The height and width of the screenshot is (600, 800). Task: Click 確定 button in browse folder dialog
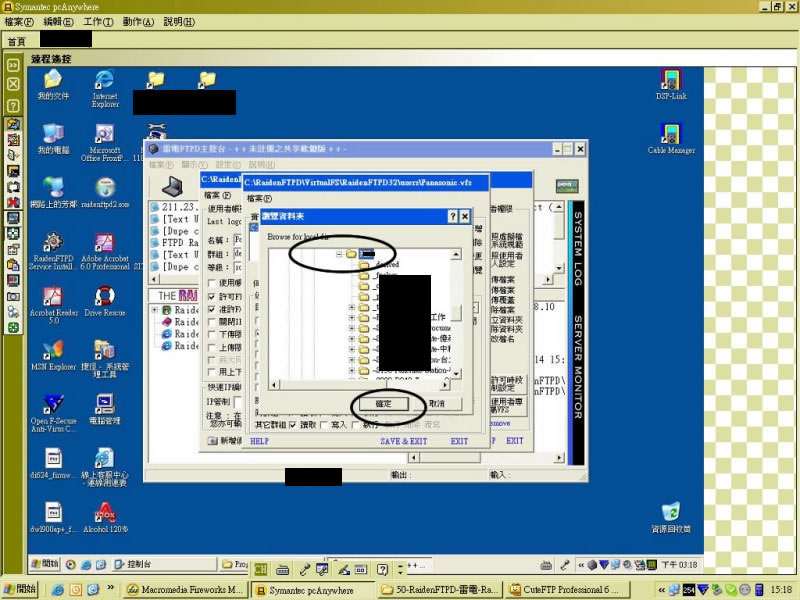point(384,404)
